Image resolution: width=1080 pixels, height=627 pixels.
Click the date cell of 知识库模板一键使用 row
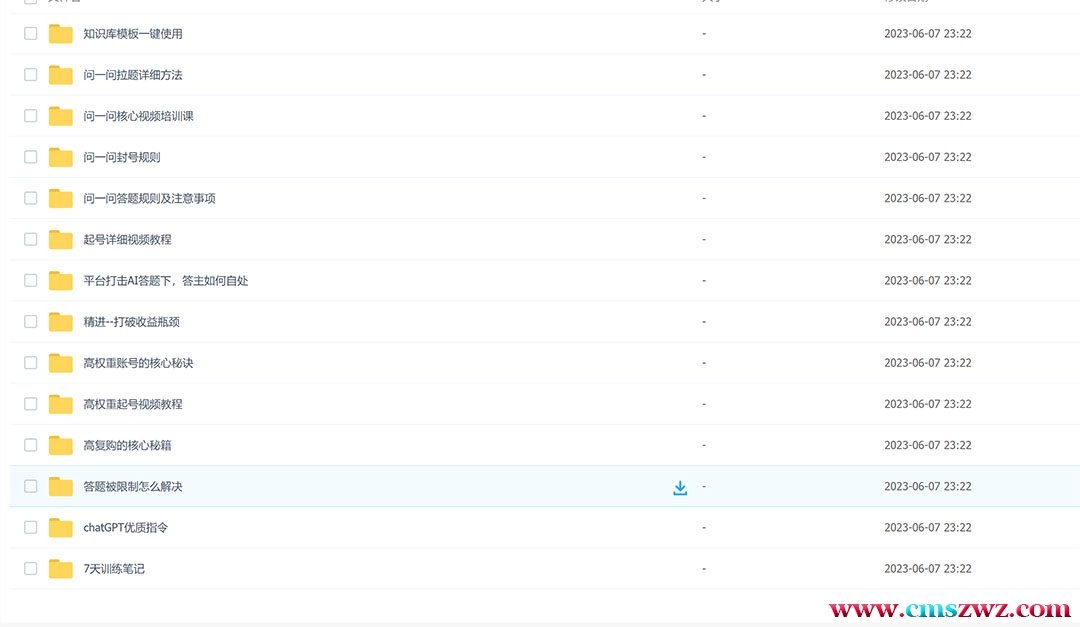pyautogui.click(x=927, y=34)
